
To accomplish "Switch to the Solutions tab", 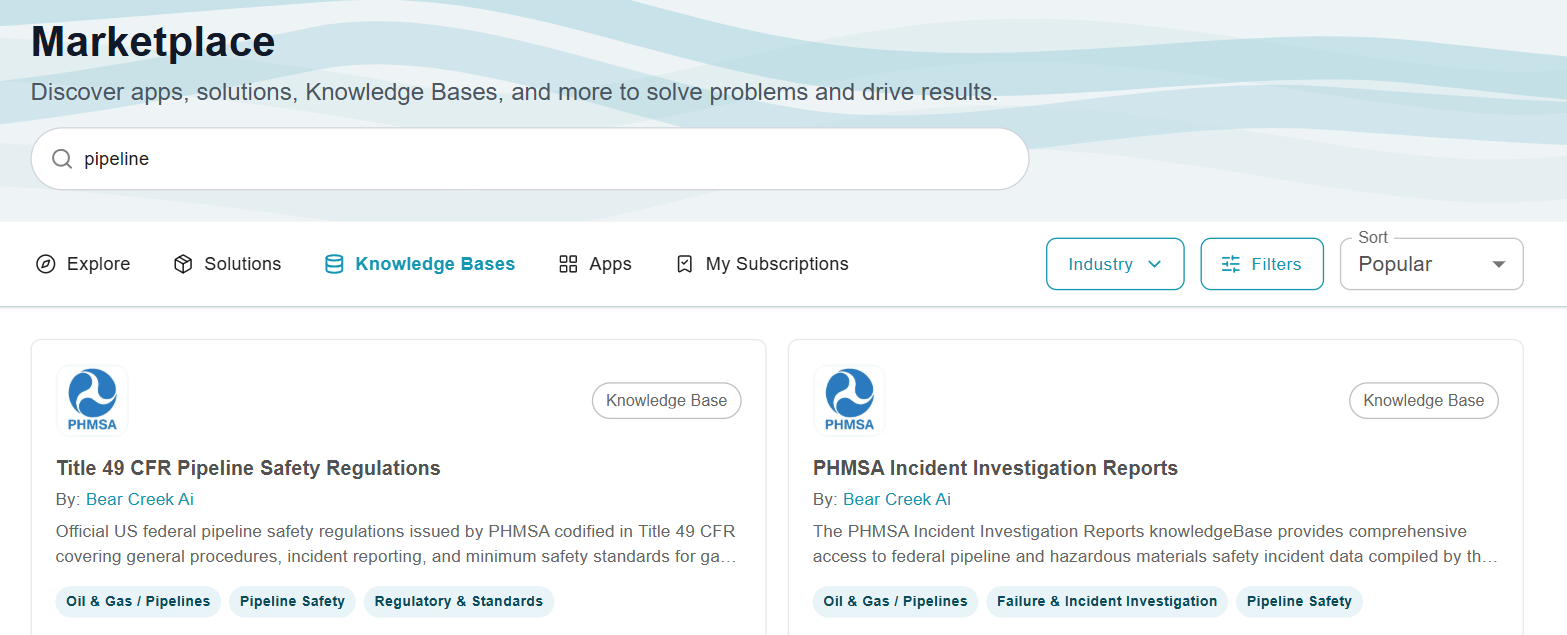I will point(227,264).
